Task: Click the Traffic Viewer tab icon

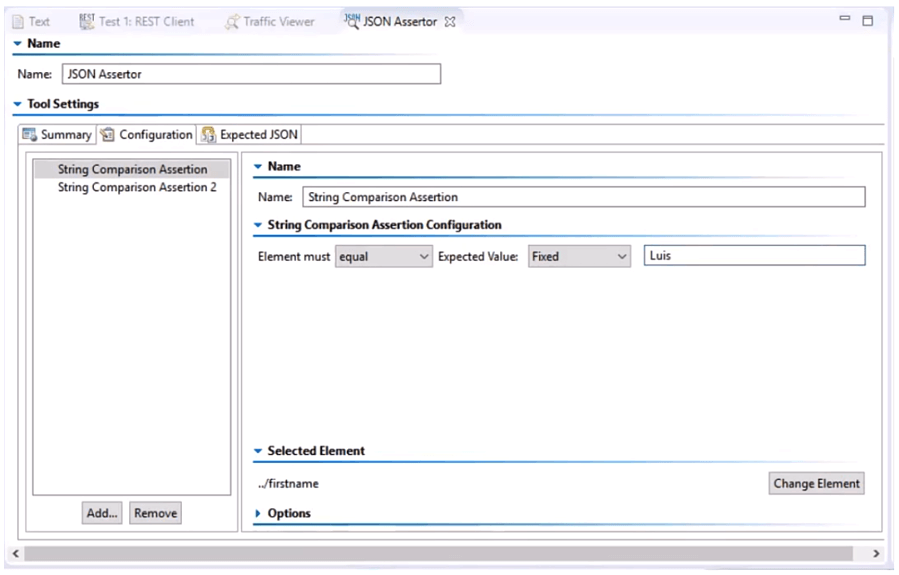Action: click(232, 22)
